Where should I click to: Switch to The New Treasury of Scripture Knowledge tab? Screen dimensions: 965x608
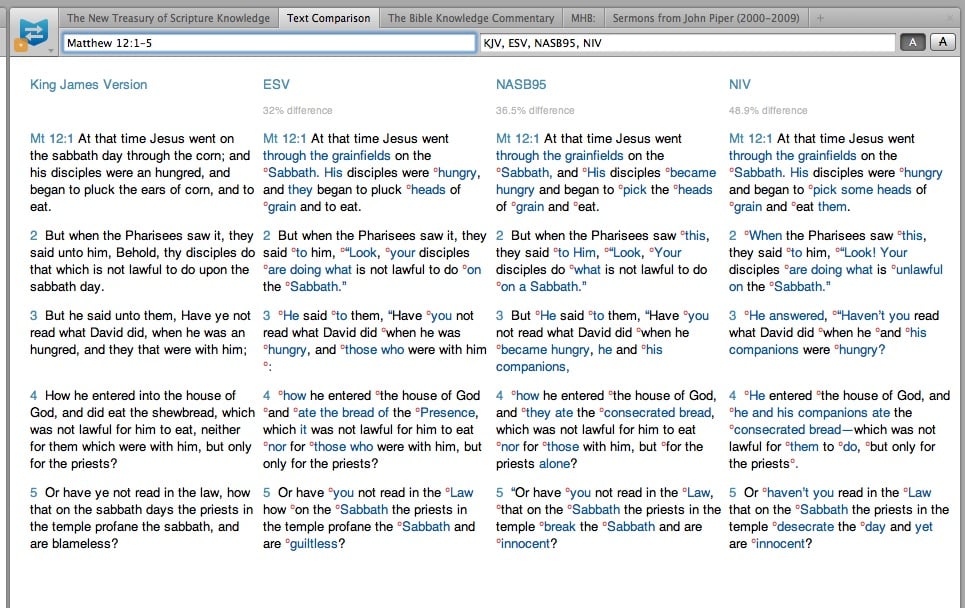[x=168, y=18]
